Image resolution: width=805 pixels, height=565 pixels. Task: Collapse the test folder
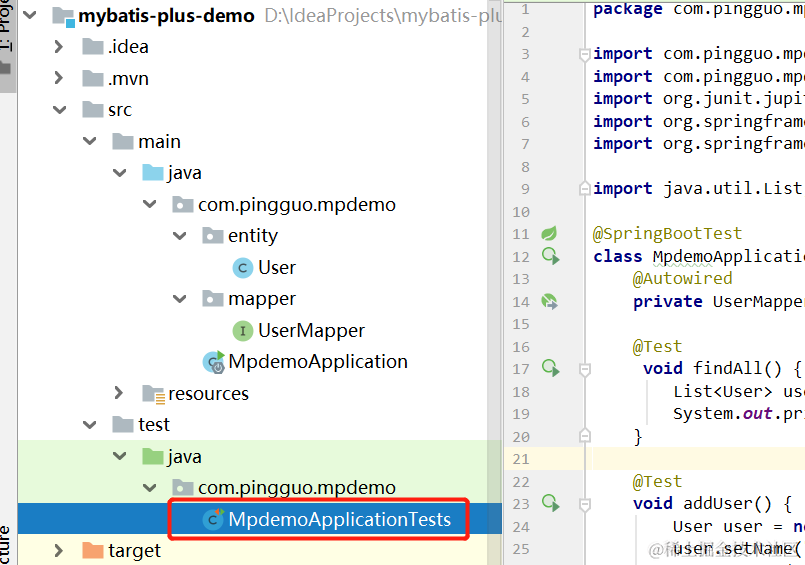[90, 425]
